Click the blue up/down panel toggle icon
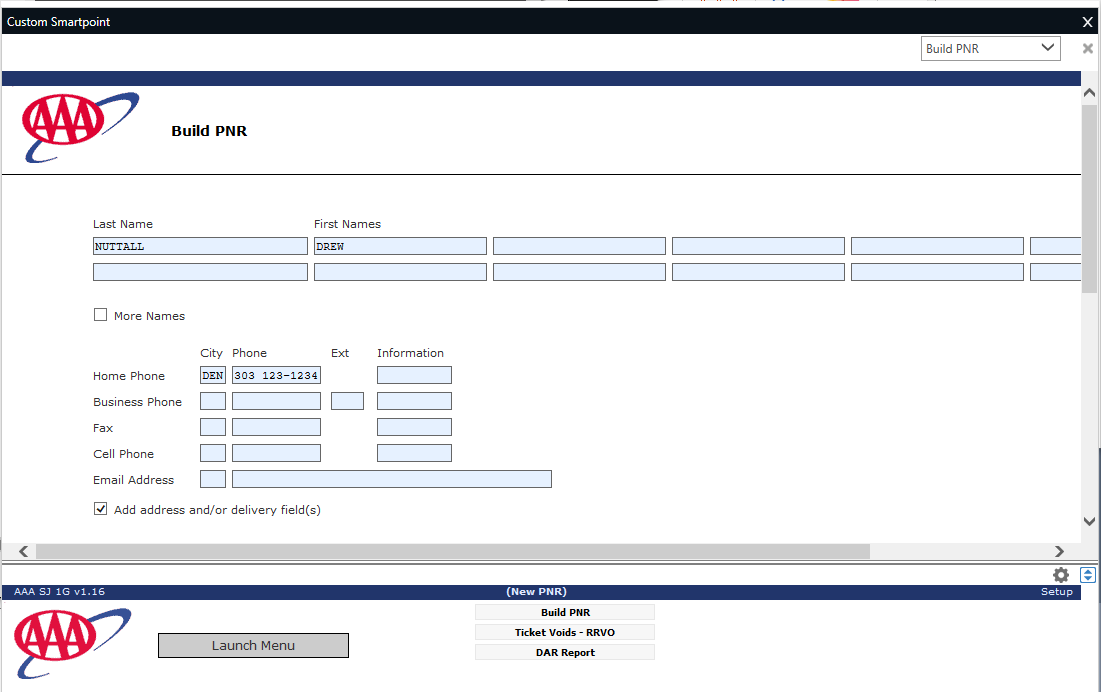Image resolution: width=1101 pixels, height=692 pixels. click(1088, 575)
